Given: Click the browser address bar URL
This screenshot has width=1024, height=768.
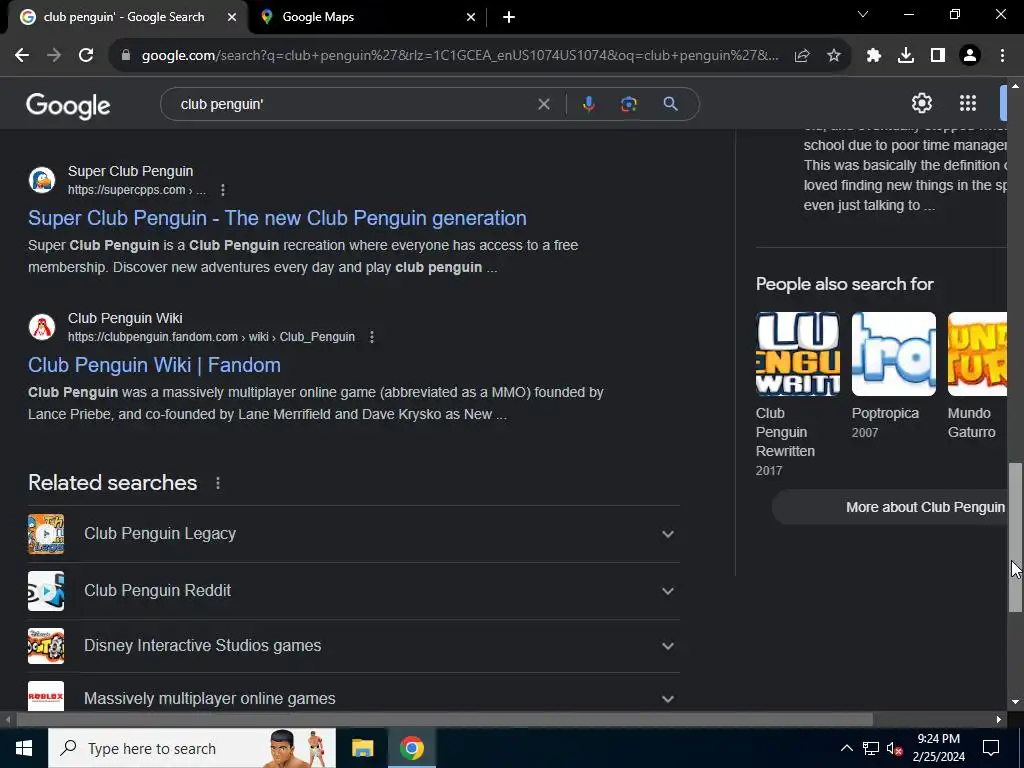Looking at the screenshot, I should [x=460, y=56].
